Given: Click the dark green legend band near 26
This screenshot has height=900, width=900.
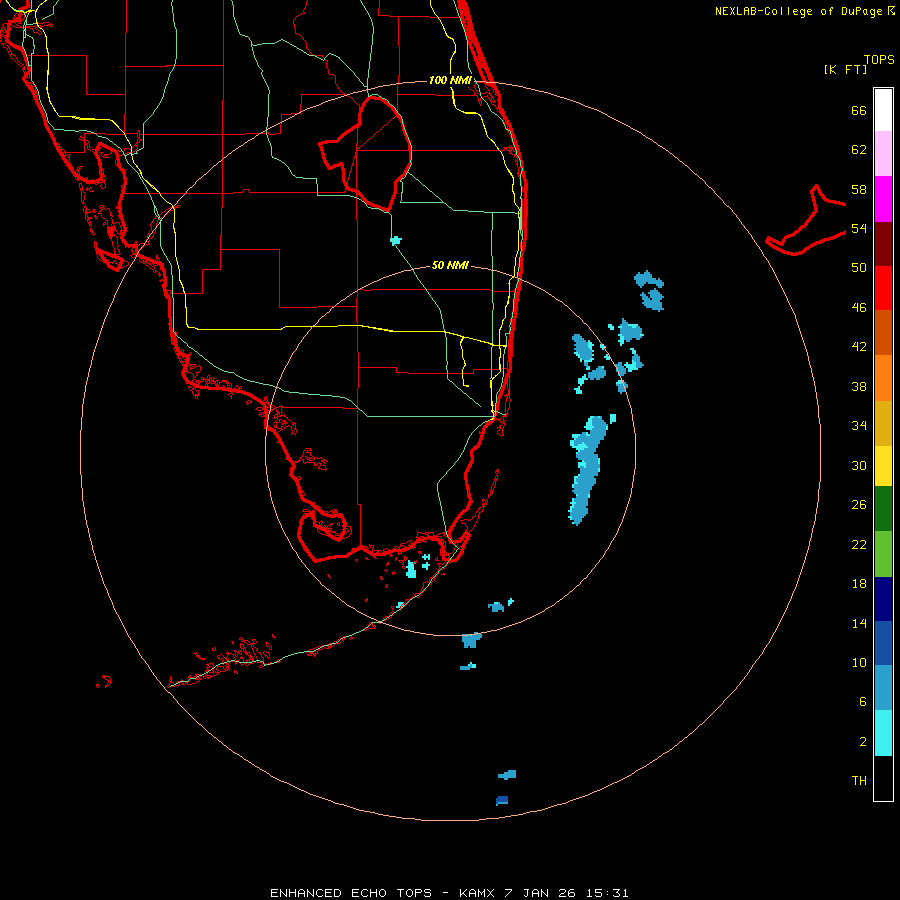Looking at the screenshot, I should (883, 509).
